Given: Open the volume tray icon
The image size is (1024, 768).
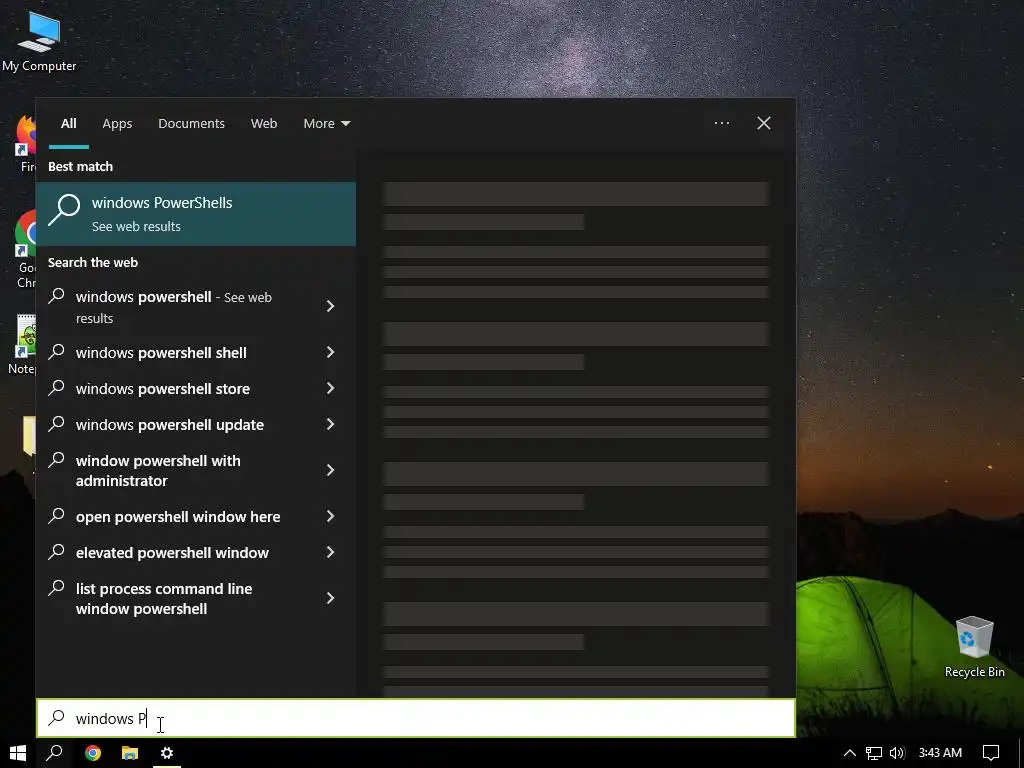Looking at the screenshot, I should [897, 753].
